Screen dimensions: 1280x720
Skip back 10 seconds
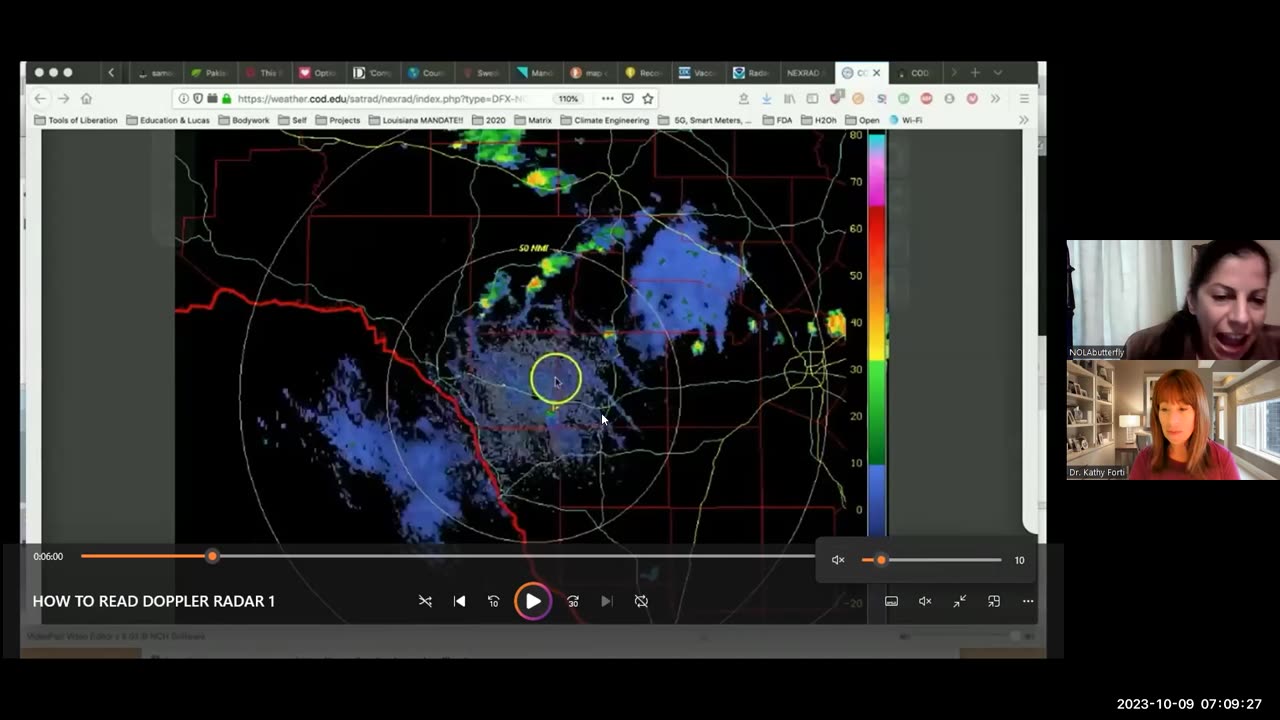pos(493,601)
